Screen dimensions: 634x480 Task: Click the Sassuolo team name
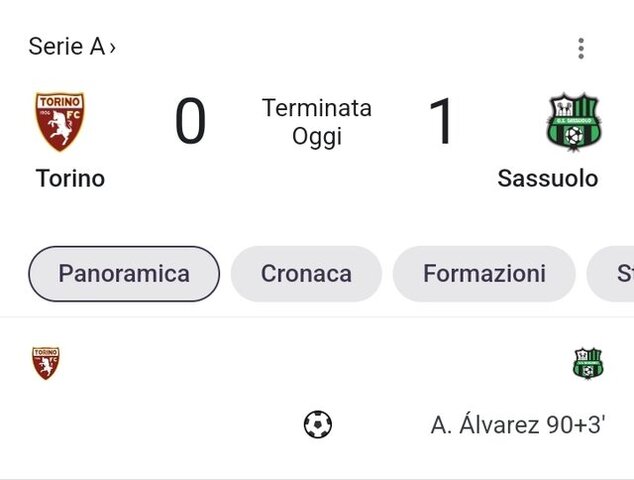point(548,178)
